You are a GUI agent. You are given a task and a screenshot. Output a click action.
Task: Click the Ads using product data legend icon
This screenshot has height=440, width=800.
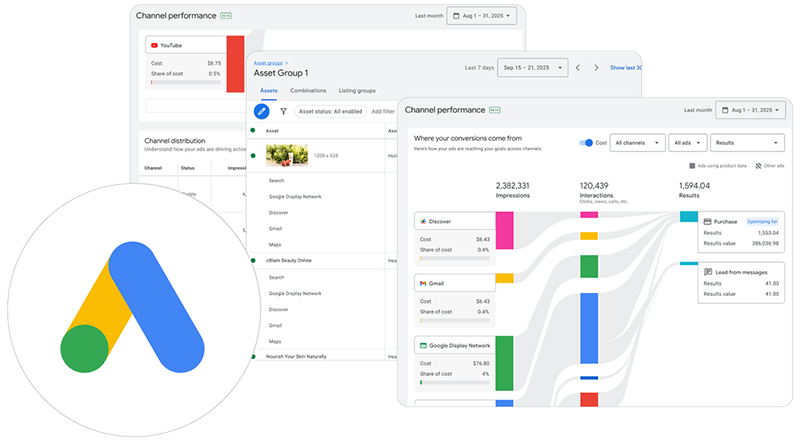tap(692, 166)
